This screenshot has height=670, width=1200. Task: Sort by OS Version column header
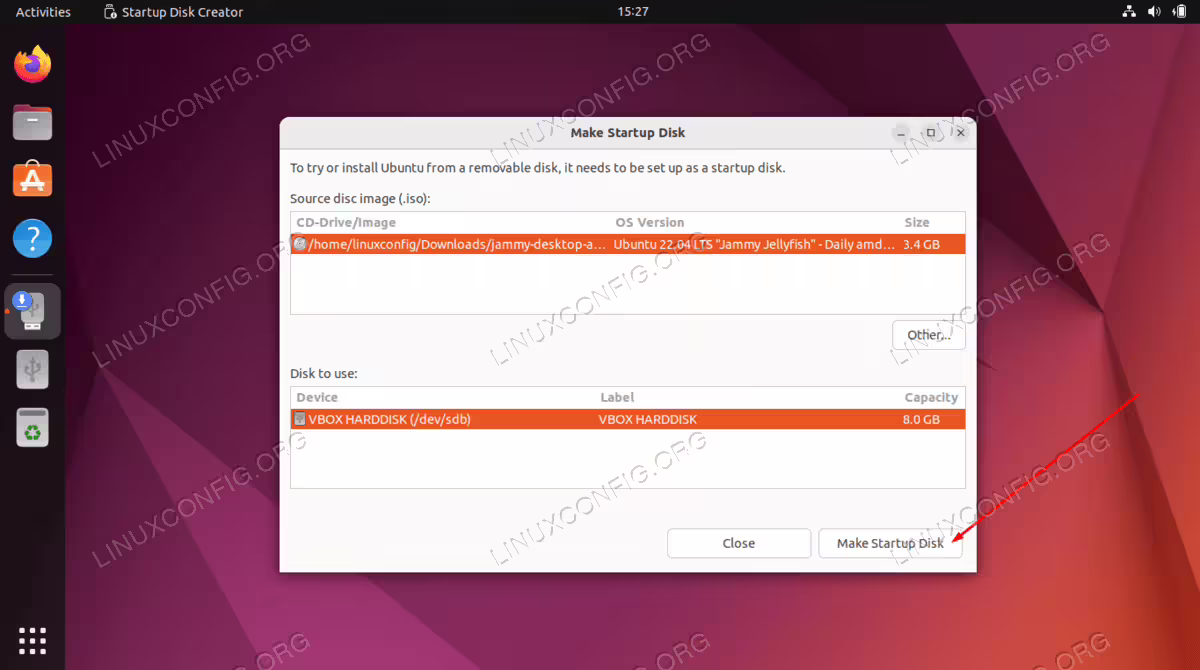(650, 222)
